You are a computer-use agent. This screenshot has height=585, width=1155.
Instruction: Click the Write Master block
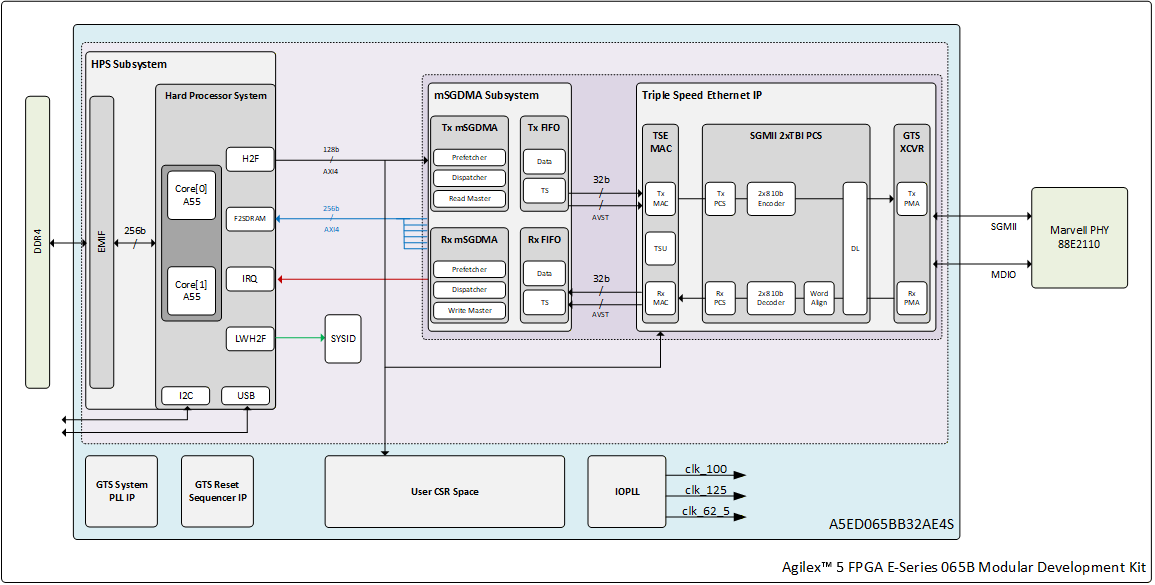[469, 310]
